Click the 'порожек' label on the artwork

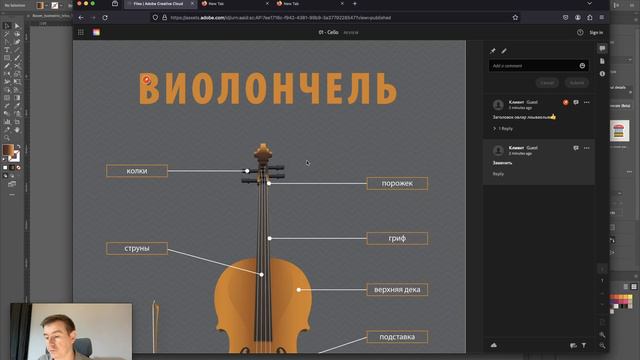tap(397, 184)
